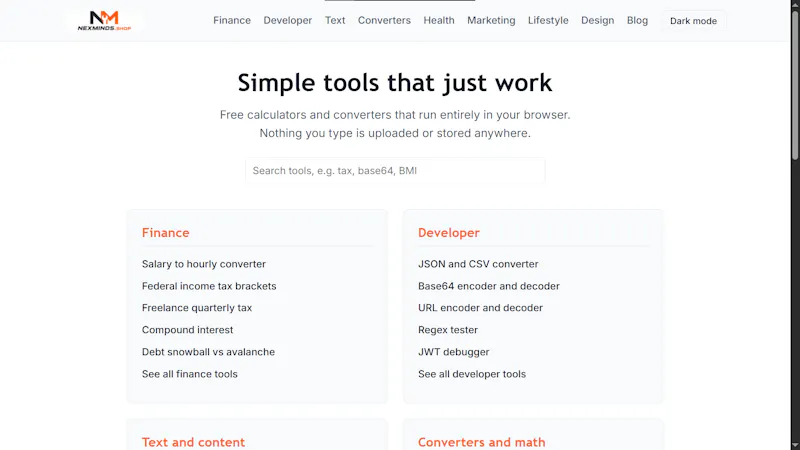Open Salary to hourly converter
The width and height of the screenshot is (800, 450).
tap(204, 264)
